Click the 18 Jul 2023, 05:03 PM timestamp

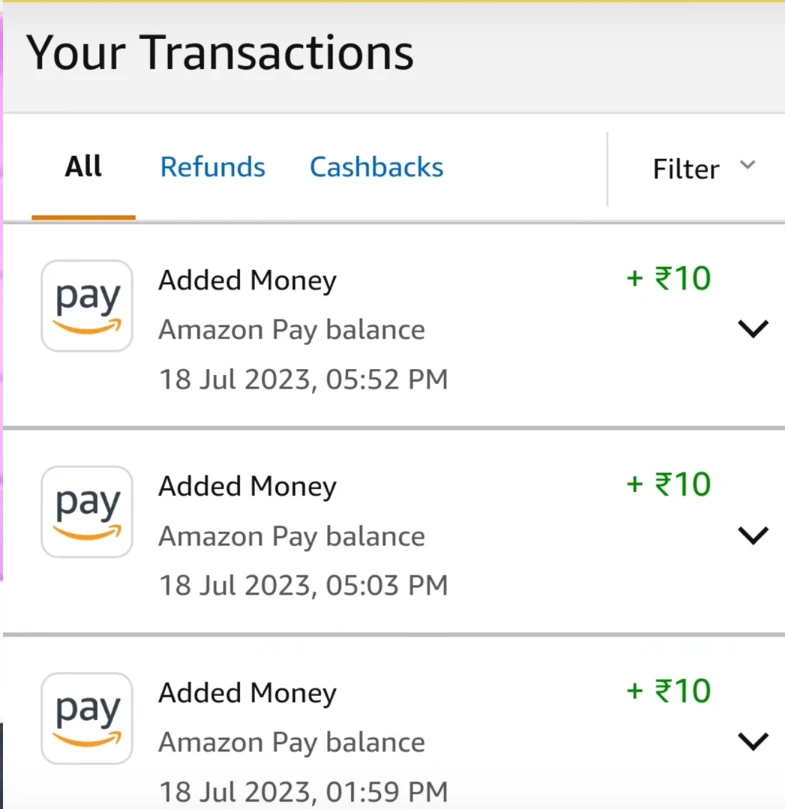pos(303,585)
